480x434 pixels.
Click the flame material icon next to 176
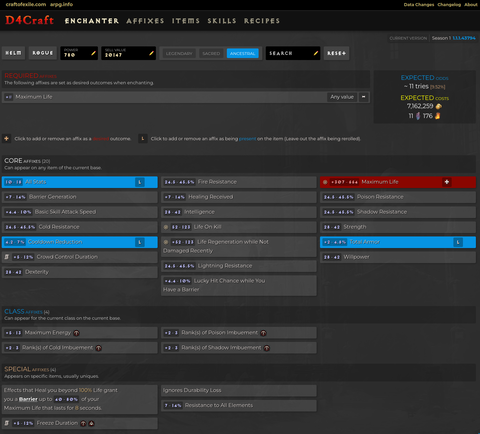pyautogui.click(x=437, y=116)
